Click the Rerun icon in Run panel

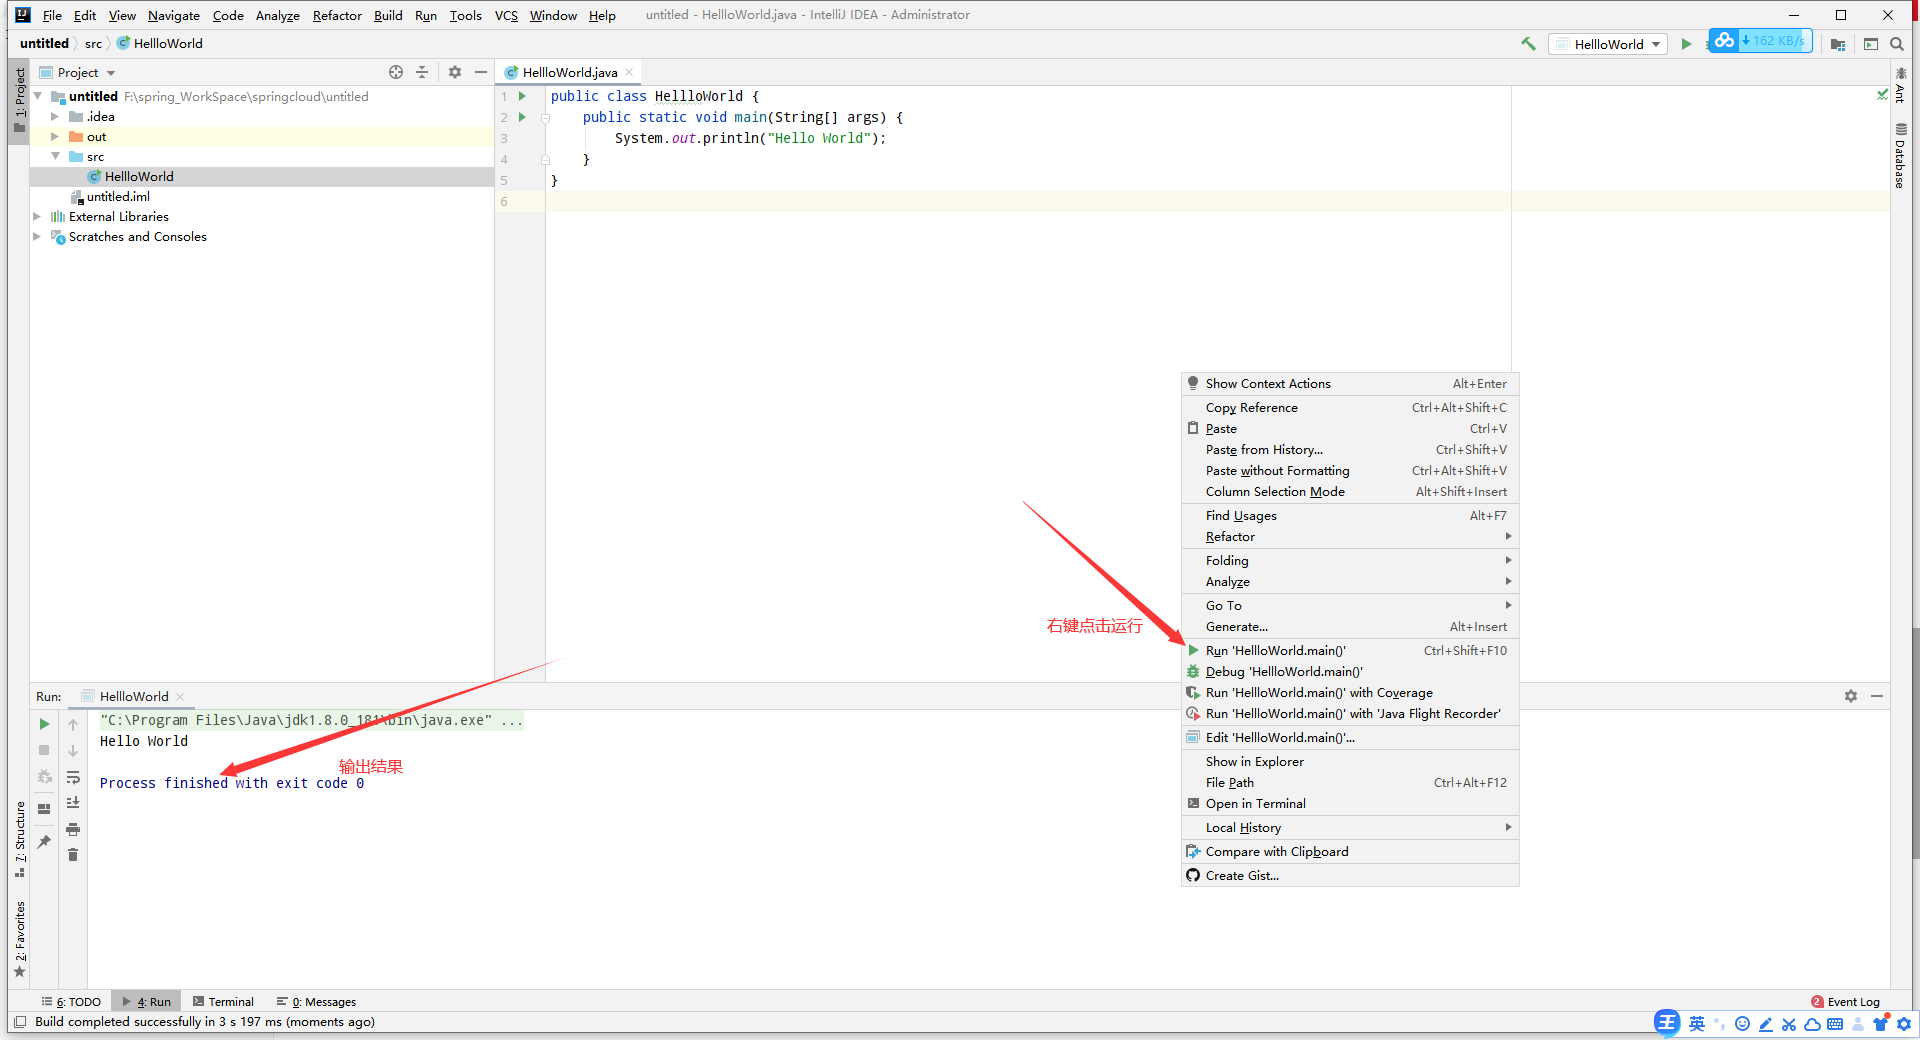[x=44, y=724]
